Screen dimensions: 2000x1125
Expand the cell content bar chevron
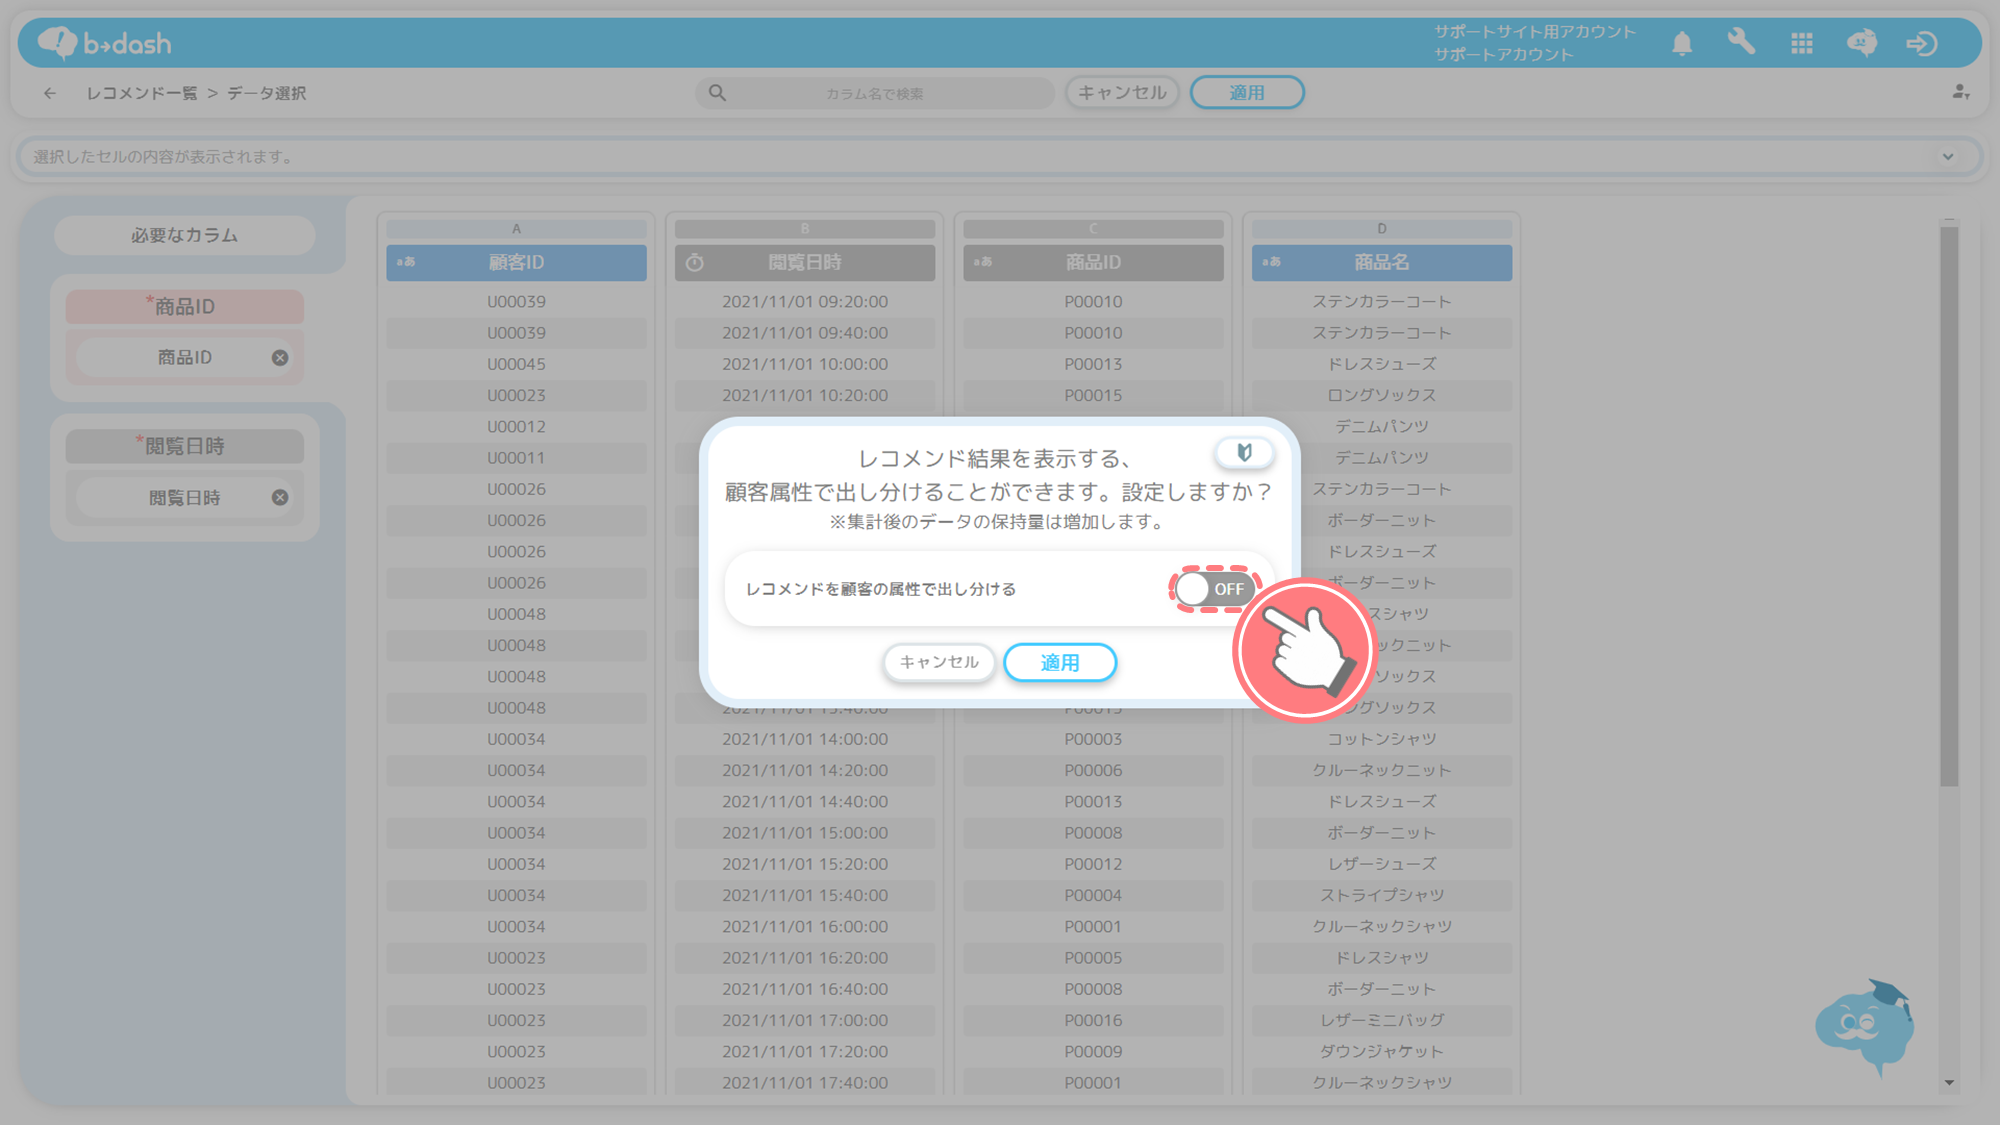tap(1948, 156)
